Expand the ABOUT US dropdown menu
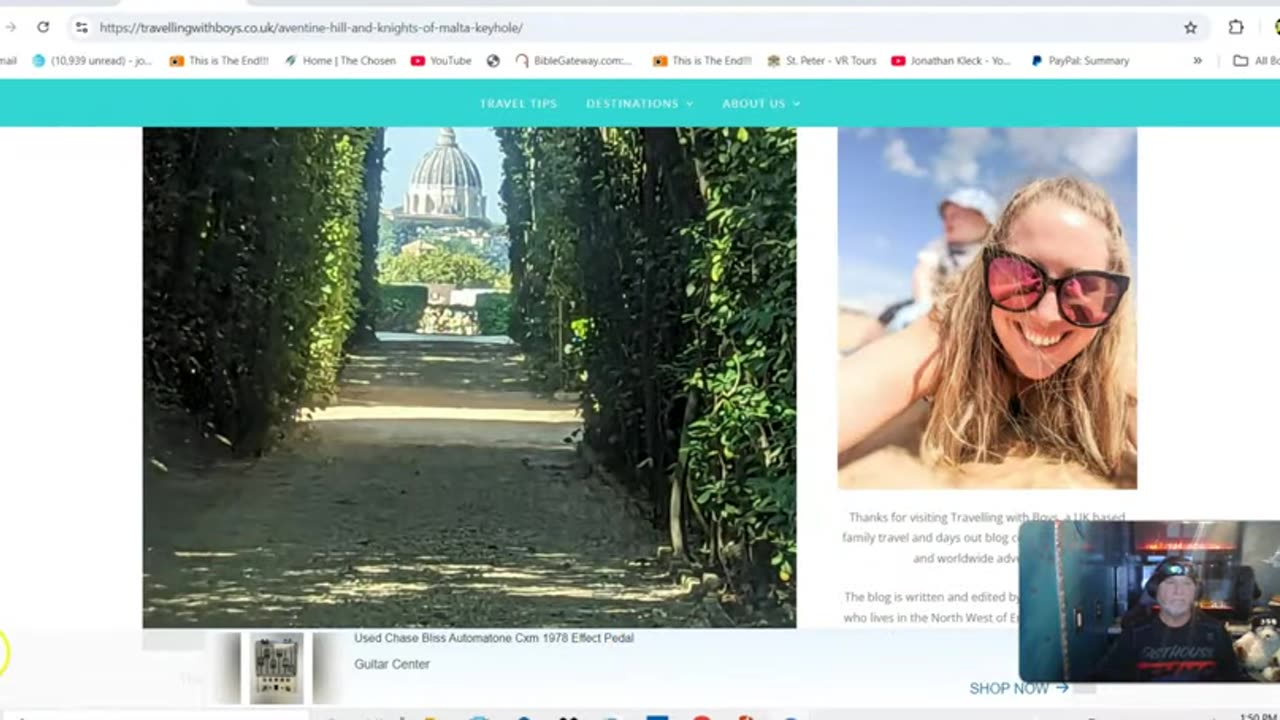Image resolution: width=1280 pixels, height=720 pixels. [761, 103]
